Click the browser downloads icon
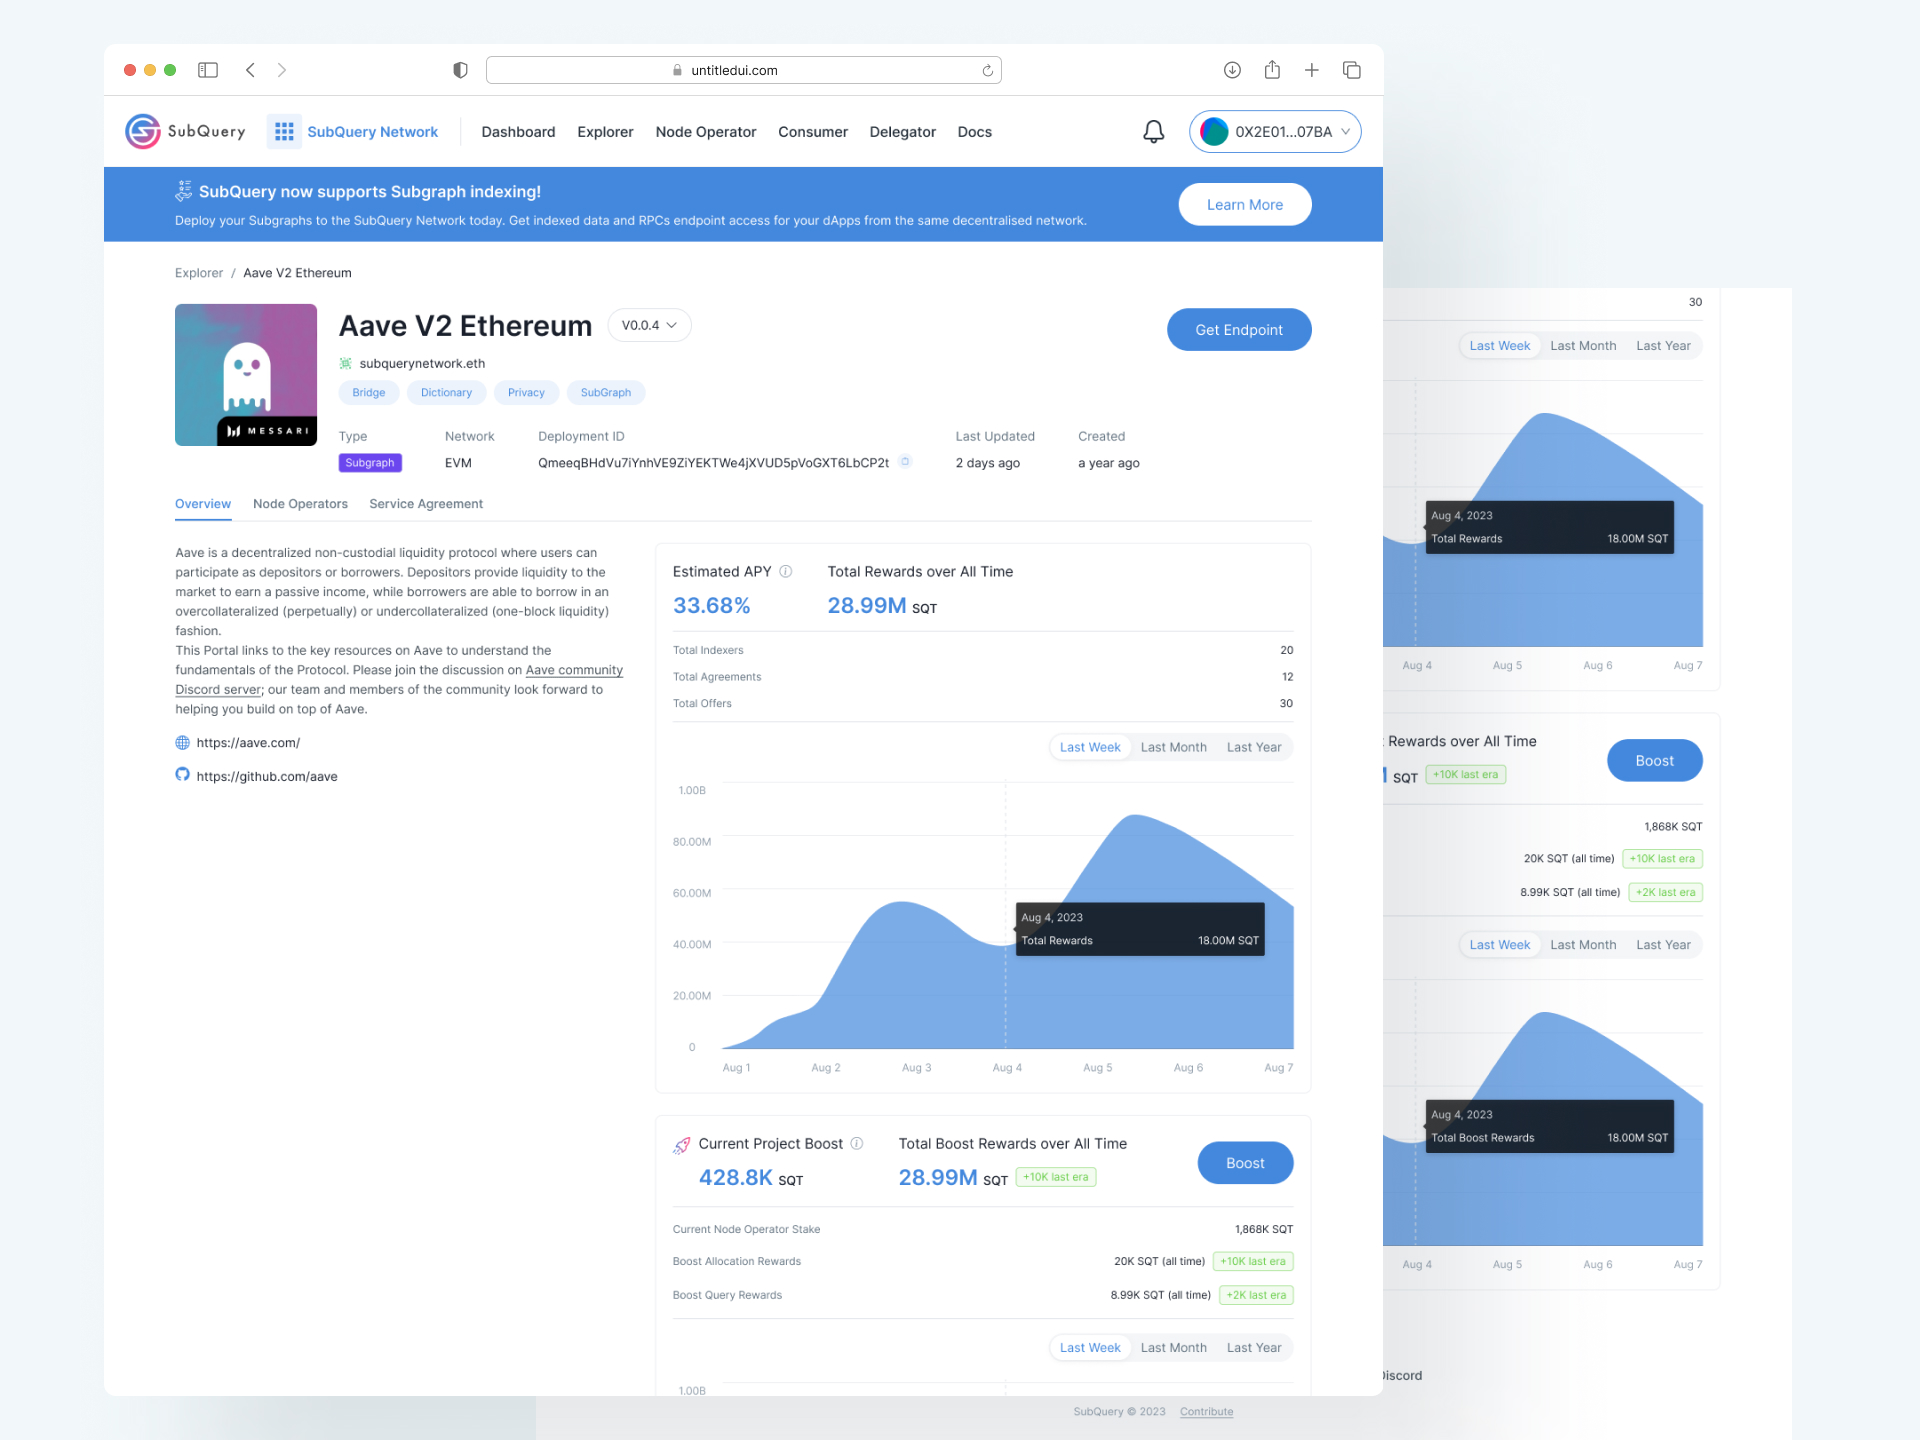This screenshot has width=1920, height=1440. pyautogui.click(x=1232, y=70)
